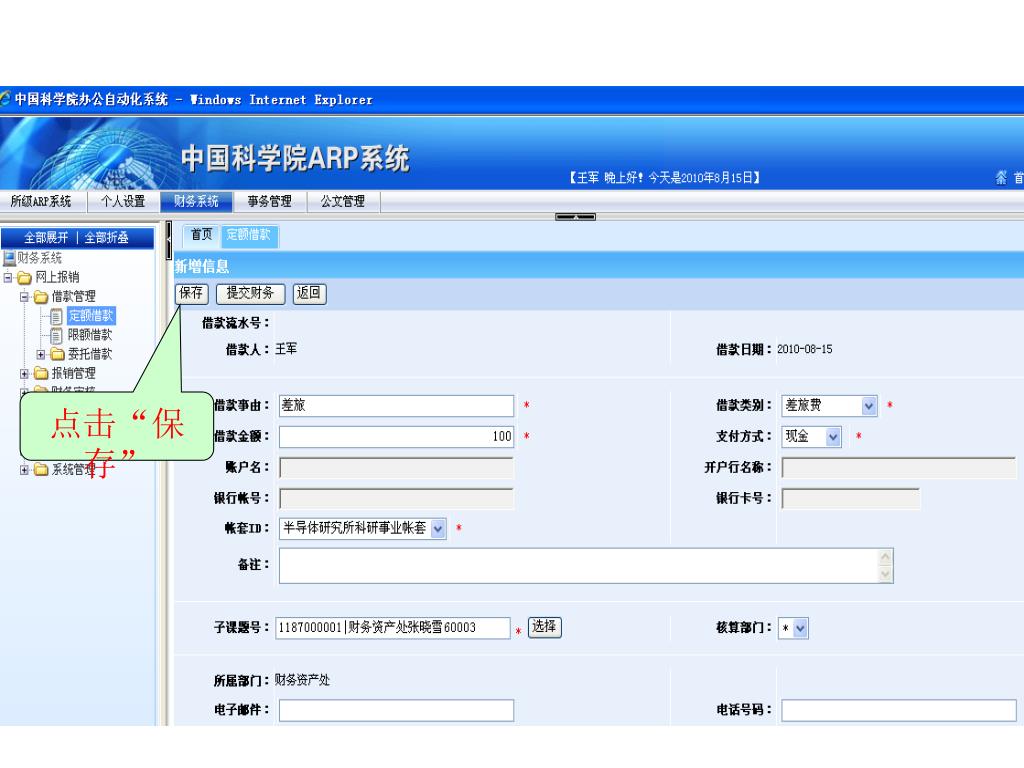Click the 返回 button
The height and width of the screenshot is (768, 1024).
[309, 293]
